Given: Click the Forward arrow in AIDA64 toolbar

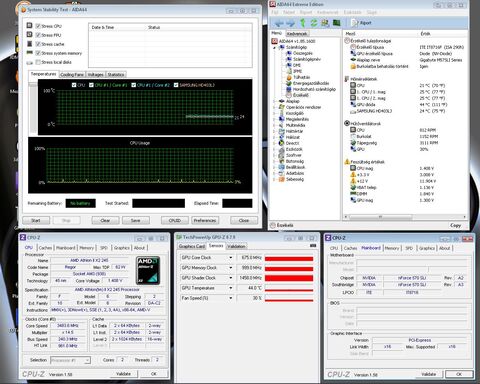Looking at the screenshot, I should [x=291, y=23].
